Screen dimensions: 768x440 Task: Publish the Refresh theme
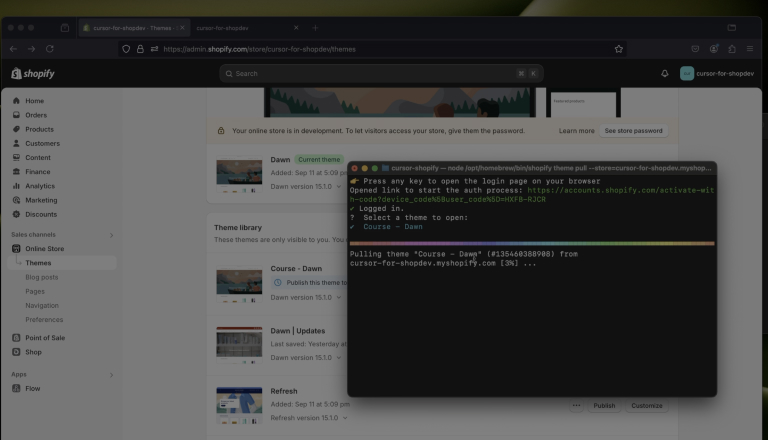[604, 406]
